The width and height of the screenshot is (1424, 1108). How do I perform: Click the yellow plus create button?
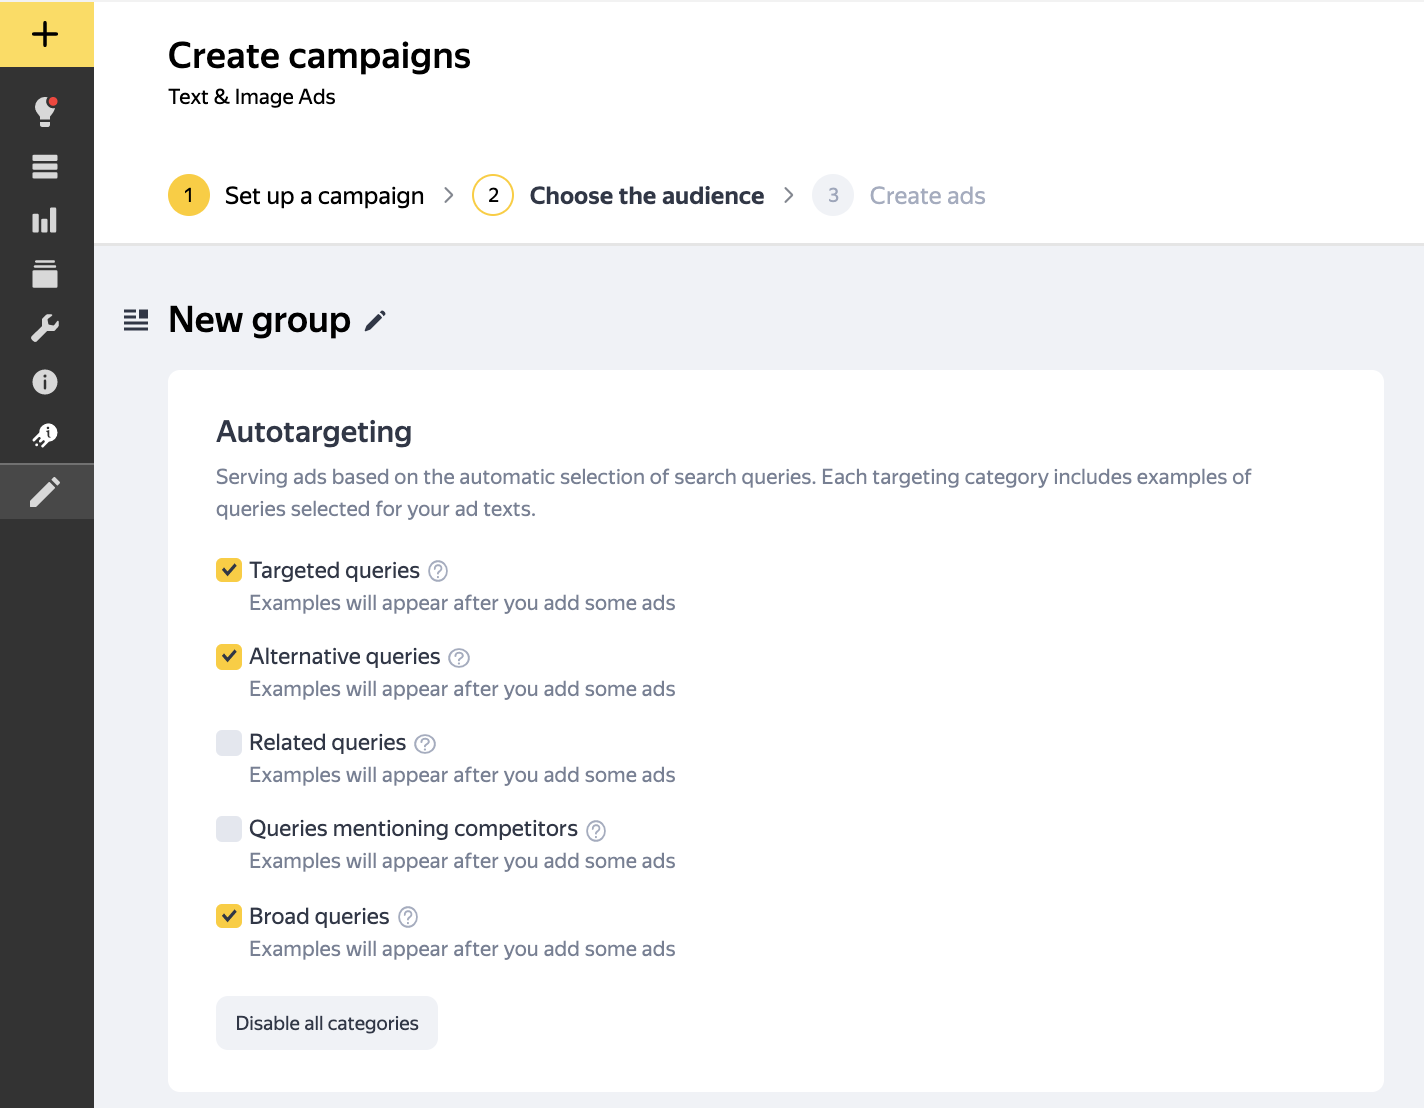coord(45,35)
